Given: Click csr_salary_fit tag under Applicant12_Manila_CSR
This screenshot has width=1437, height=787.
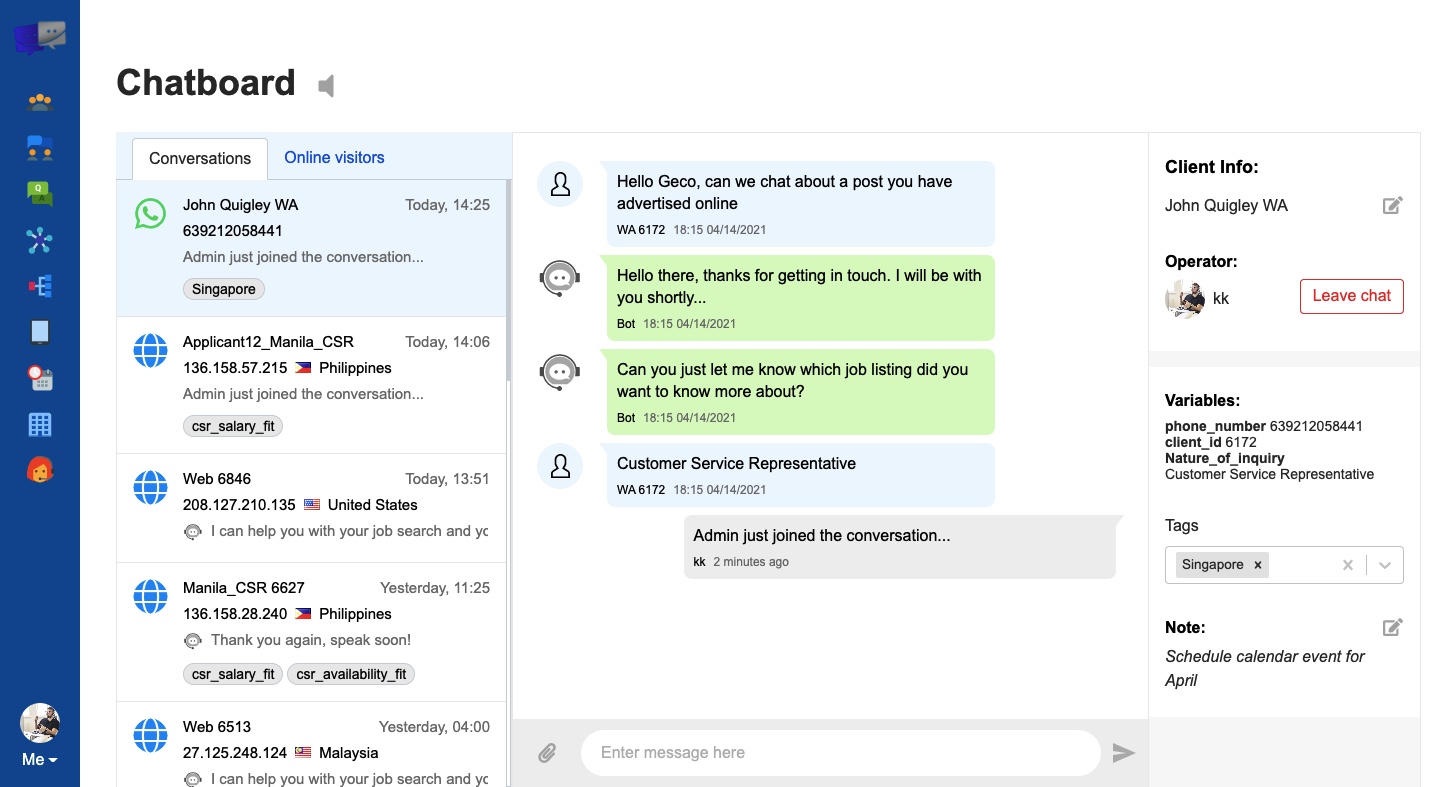Looking at the screenshot, I should point(233,426).
